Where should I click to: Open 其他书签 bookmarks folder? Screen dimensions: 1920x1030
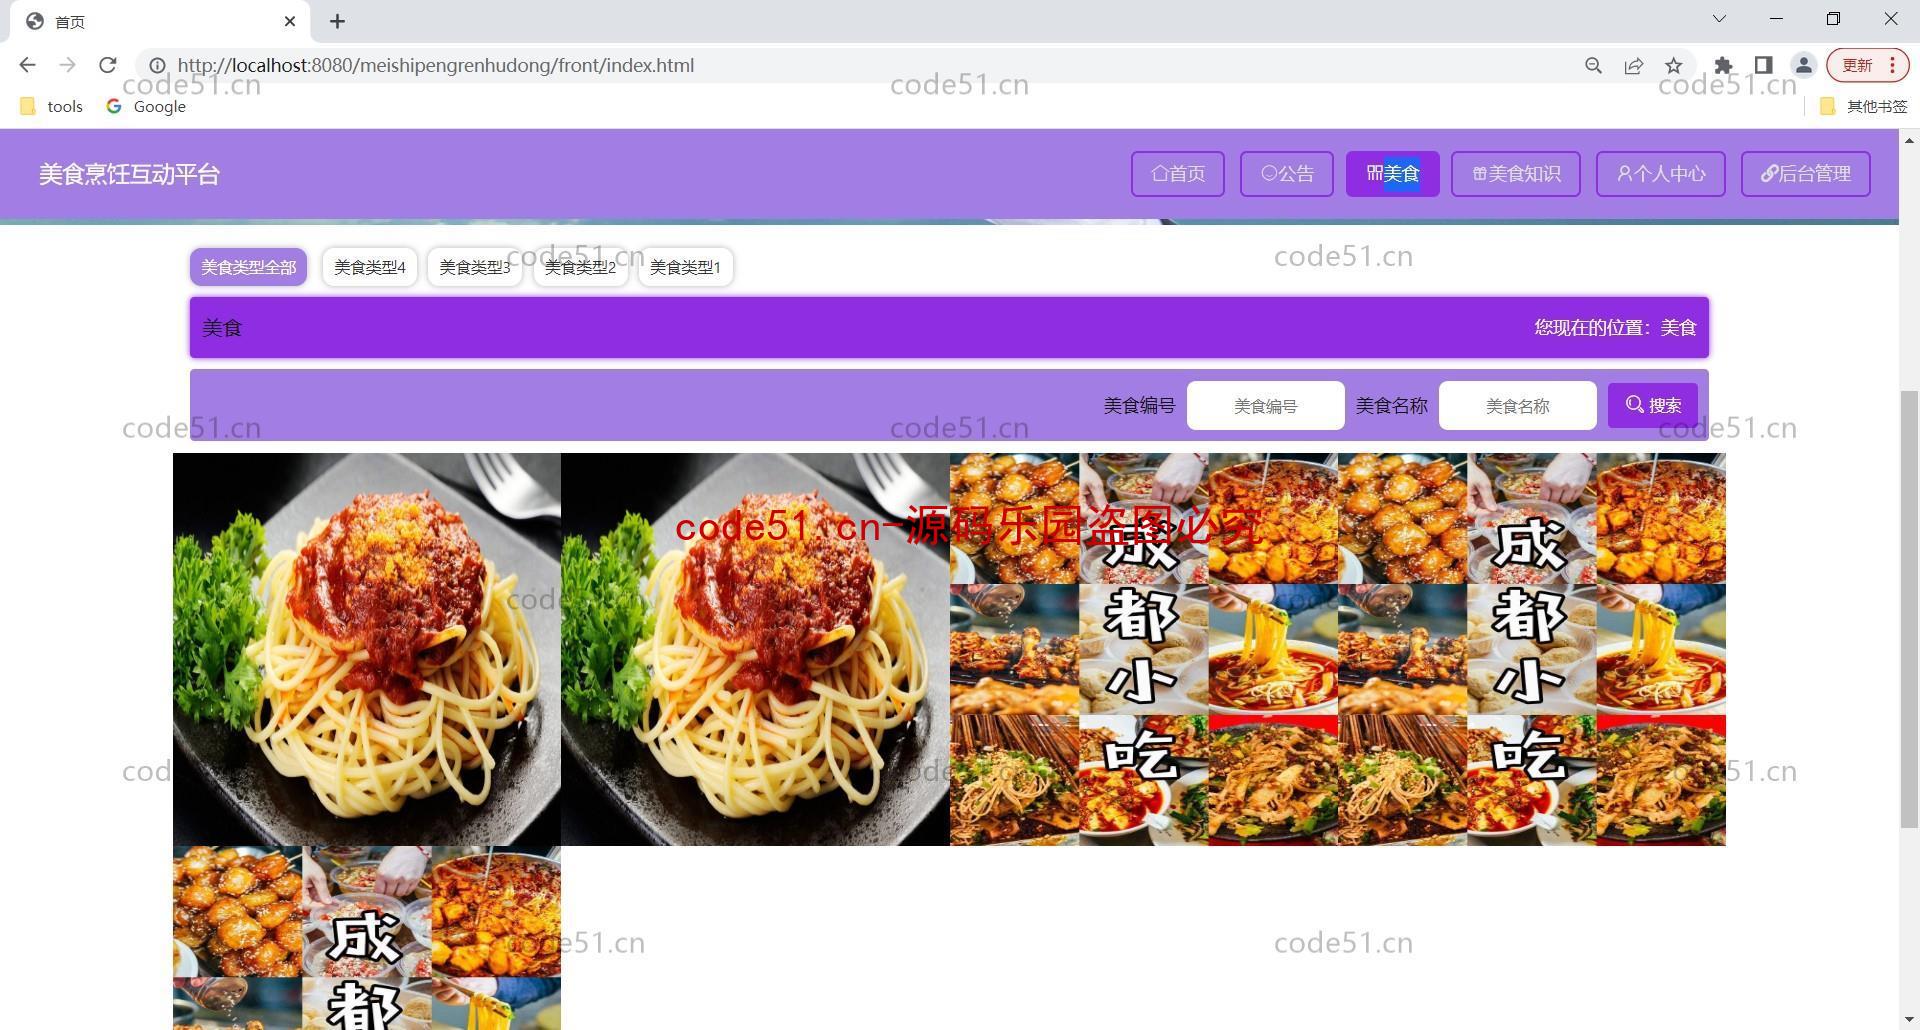point(1863,106)
